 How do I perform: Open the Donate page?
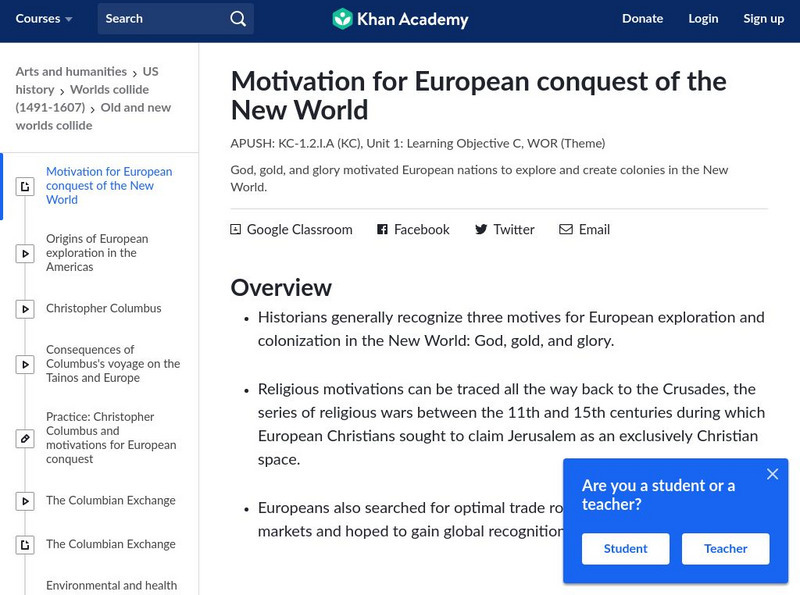click(x=642, y=19)
